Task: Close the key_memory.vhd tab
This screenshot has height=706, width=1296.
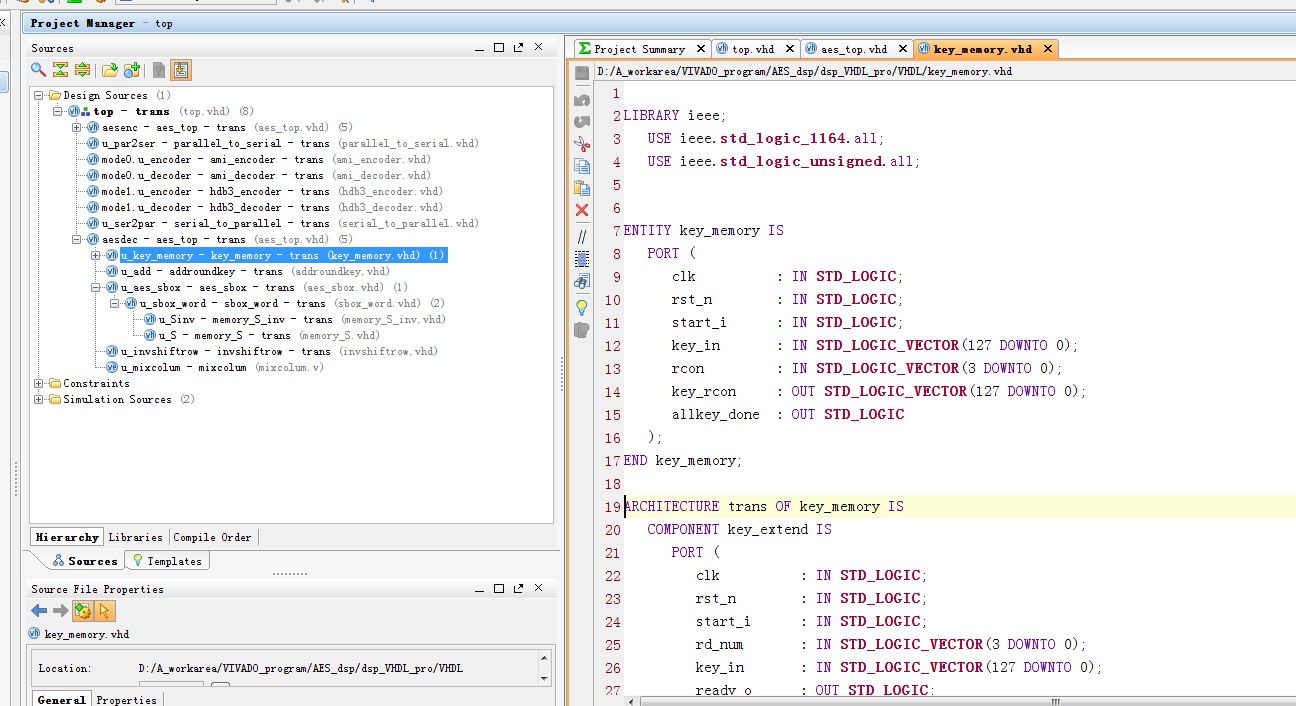Action: 1047,49
